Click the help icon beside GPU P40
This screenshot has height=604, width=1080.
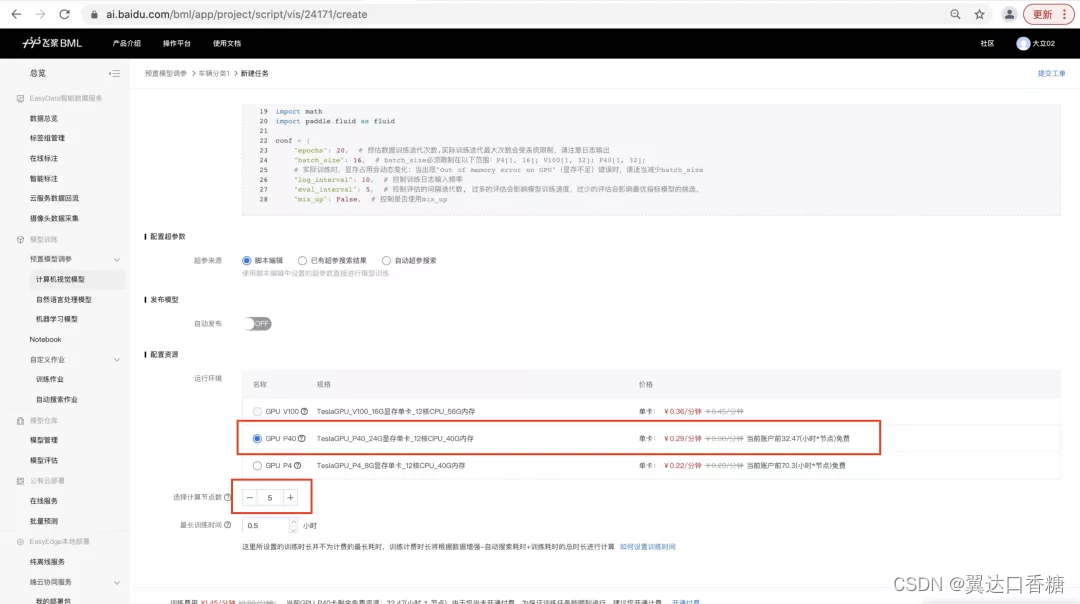(x=301, y=439)
